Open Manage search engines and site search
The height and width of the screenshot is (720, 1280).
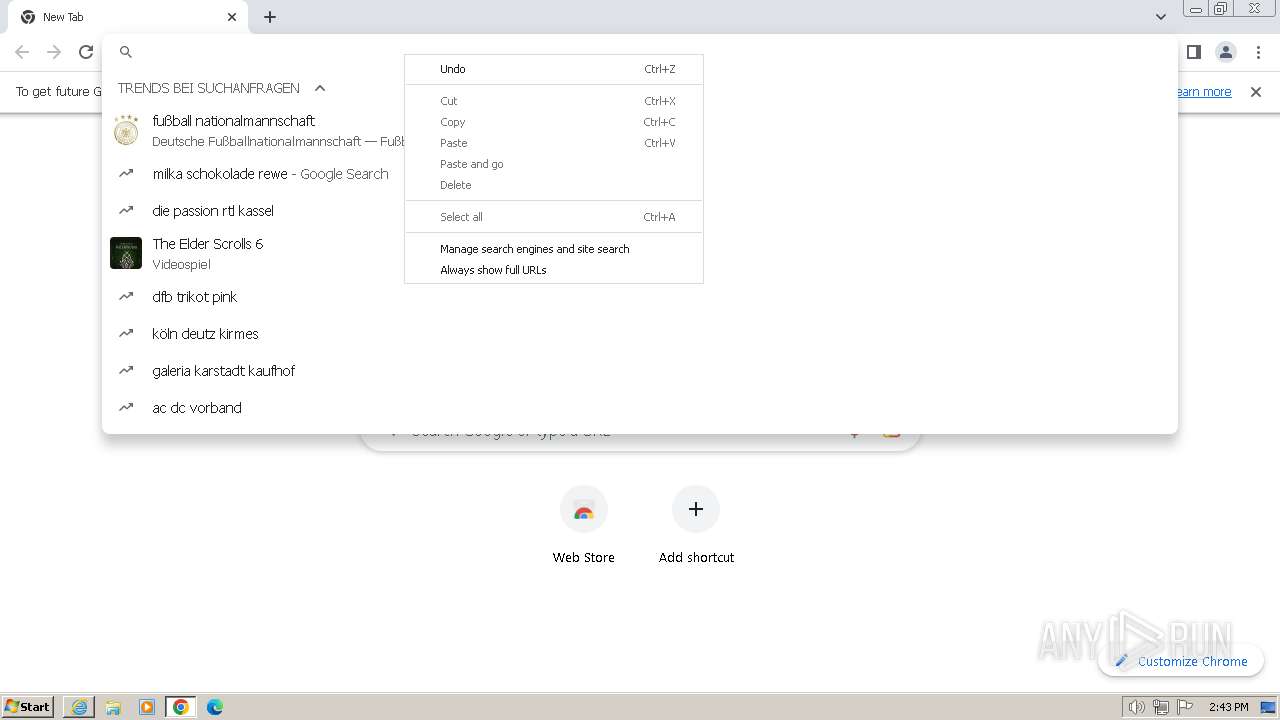pyautogui.click(x=554, y=249)
